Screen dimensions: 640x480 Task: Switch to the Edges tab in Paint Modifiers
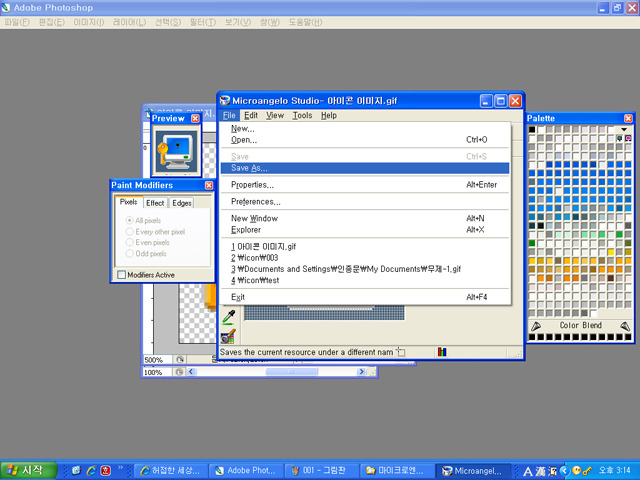(x=182, y=203)
